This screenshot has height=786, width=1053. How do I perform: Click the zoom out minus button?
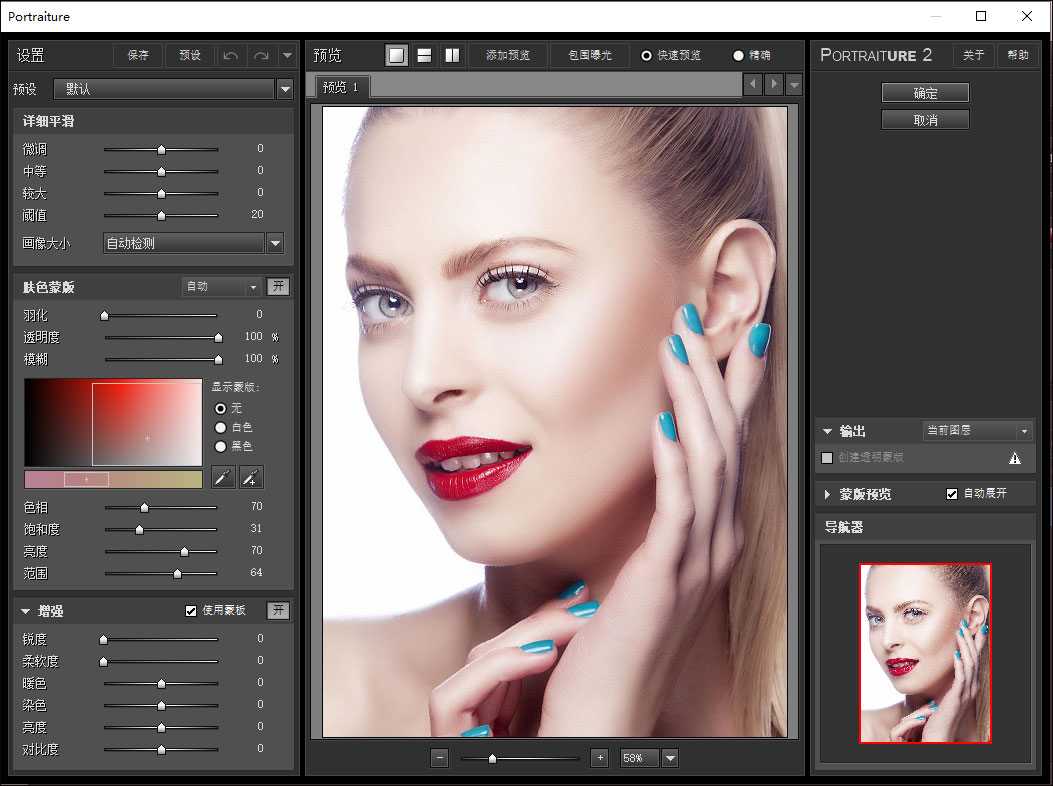440,758
